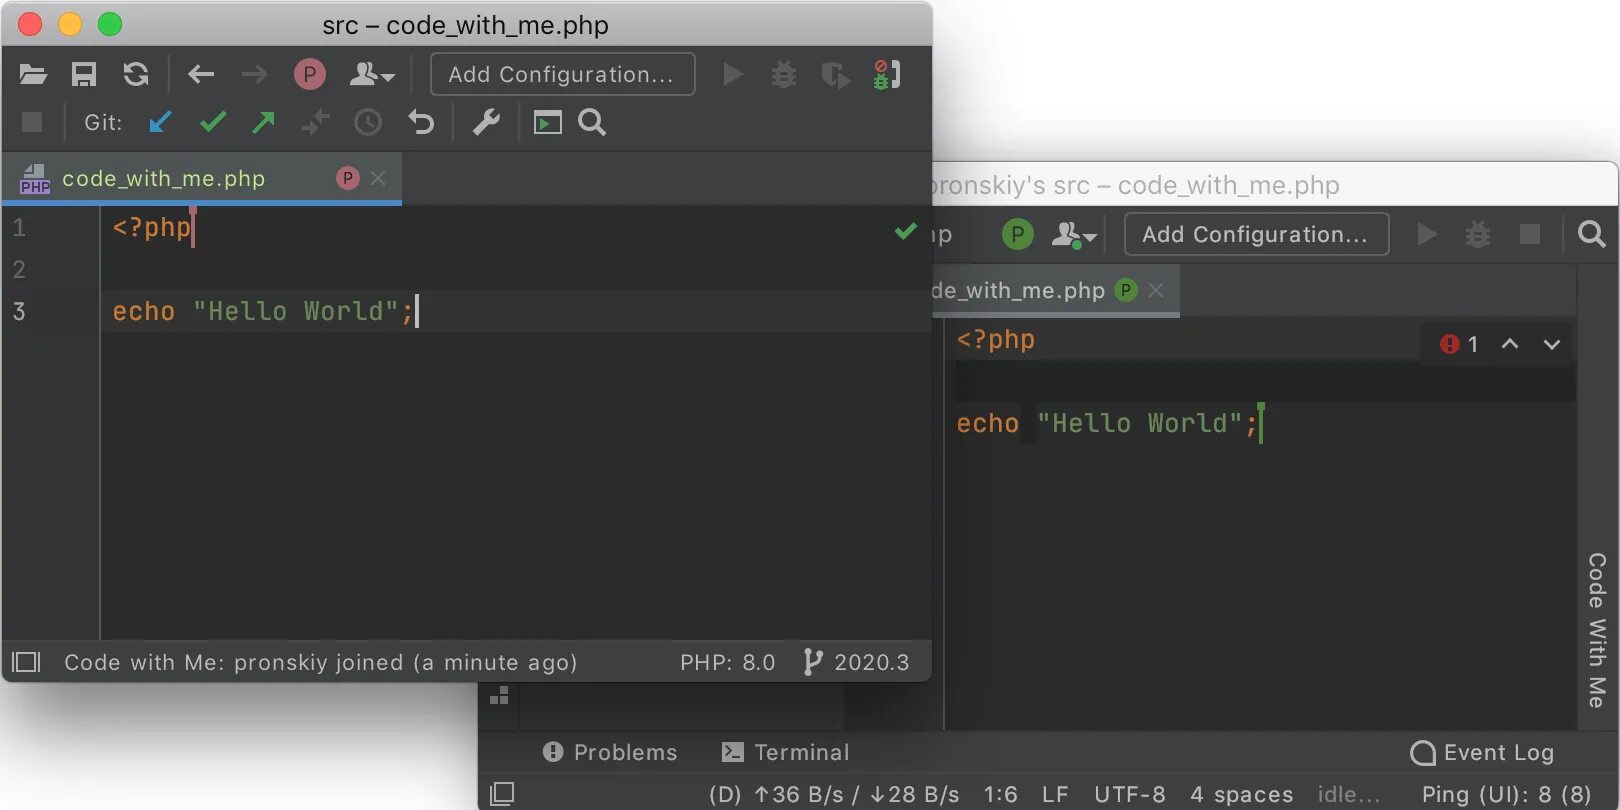Click the Run Anything window icon

click(548, 122)
